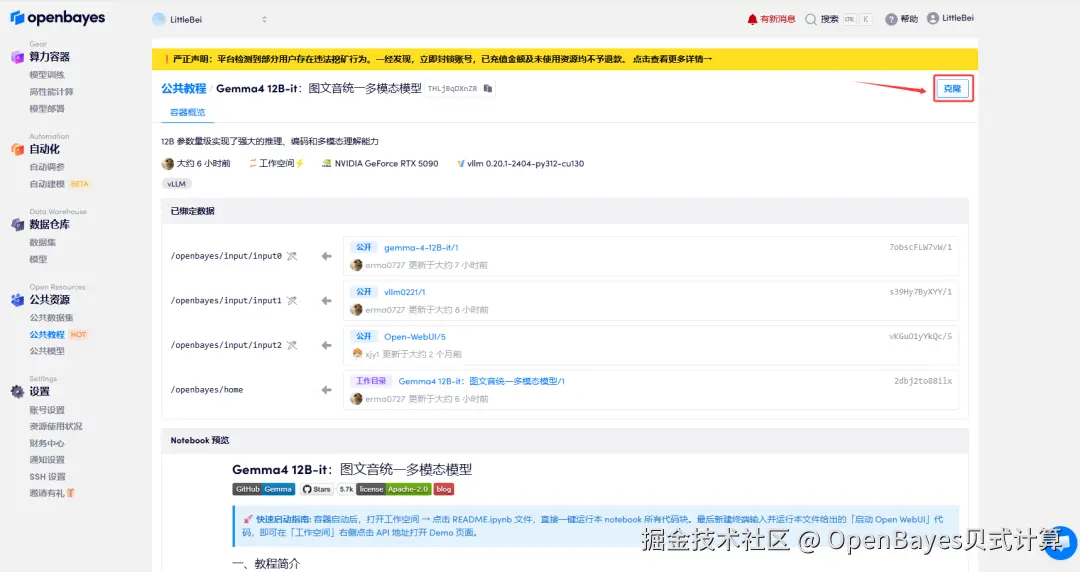Unbind icon next to /openbayes/input/input1
Viewport: 1080px width, 572px height.
click(292, 301)
